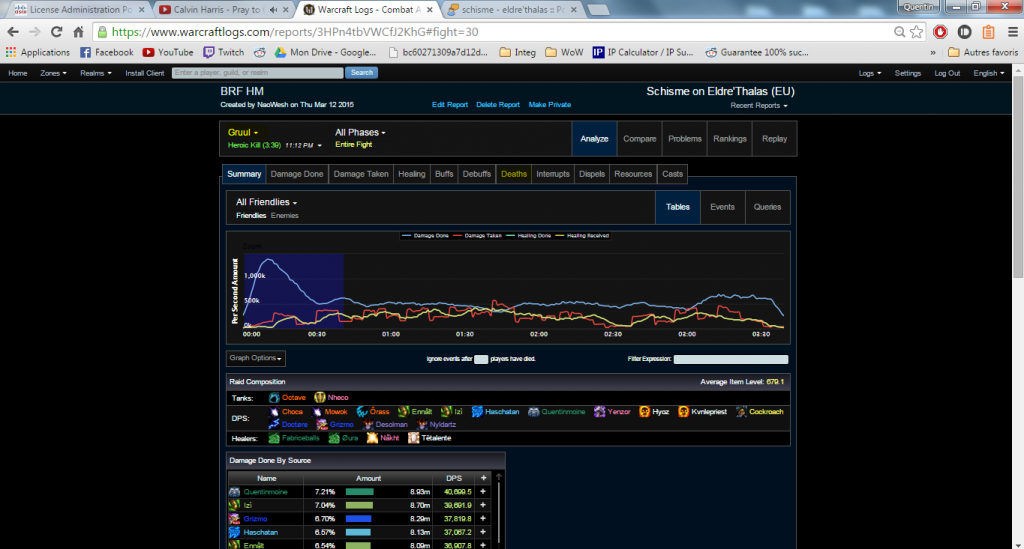Switch to the Damage Taken tab
This screenshot has height=549, width=1024.
point(360,174)
